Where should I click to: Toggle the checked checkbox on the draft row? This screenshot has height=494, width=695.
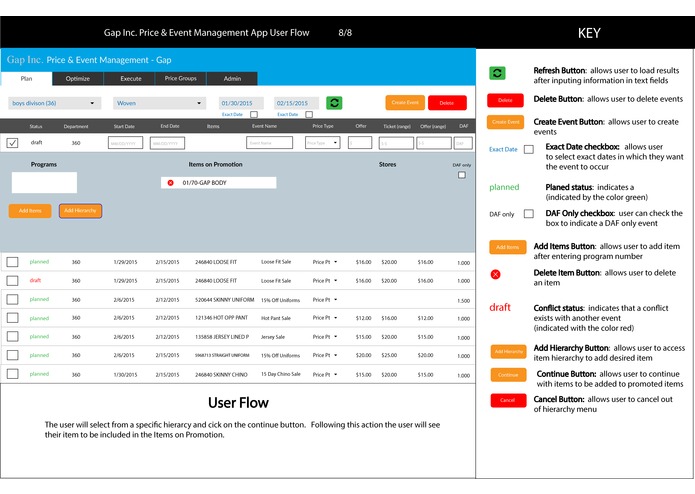point(12,143)
